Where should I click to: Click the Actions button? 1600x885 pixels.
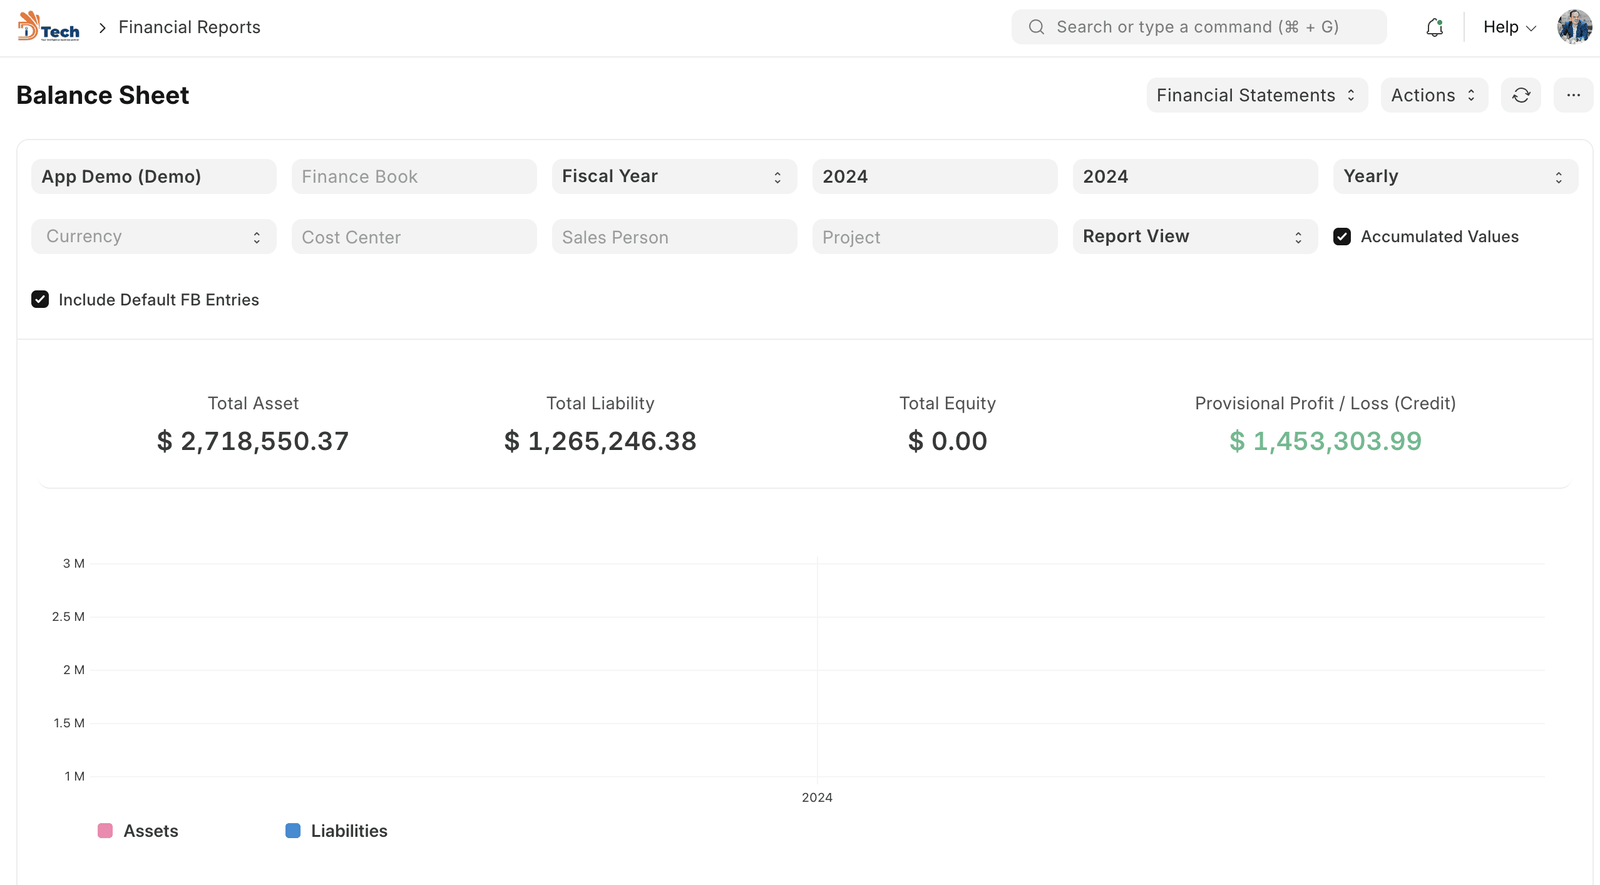point(1433,95)
